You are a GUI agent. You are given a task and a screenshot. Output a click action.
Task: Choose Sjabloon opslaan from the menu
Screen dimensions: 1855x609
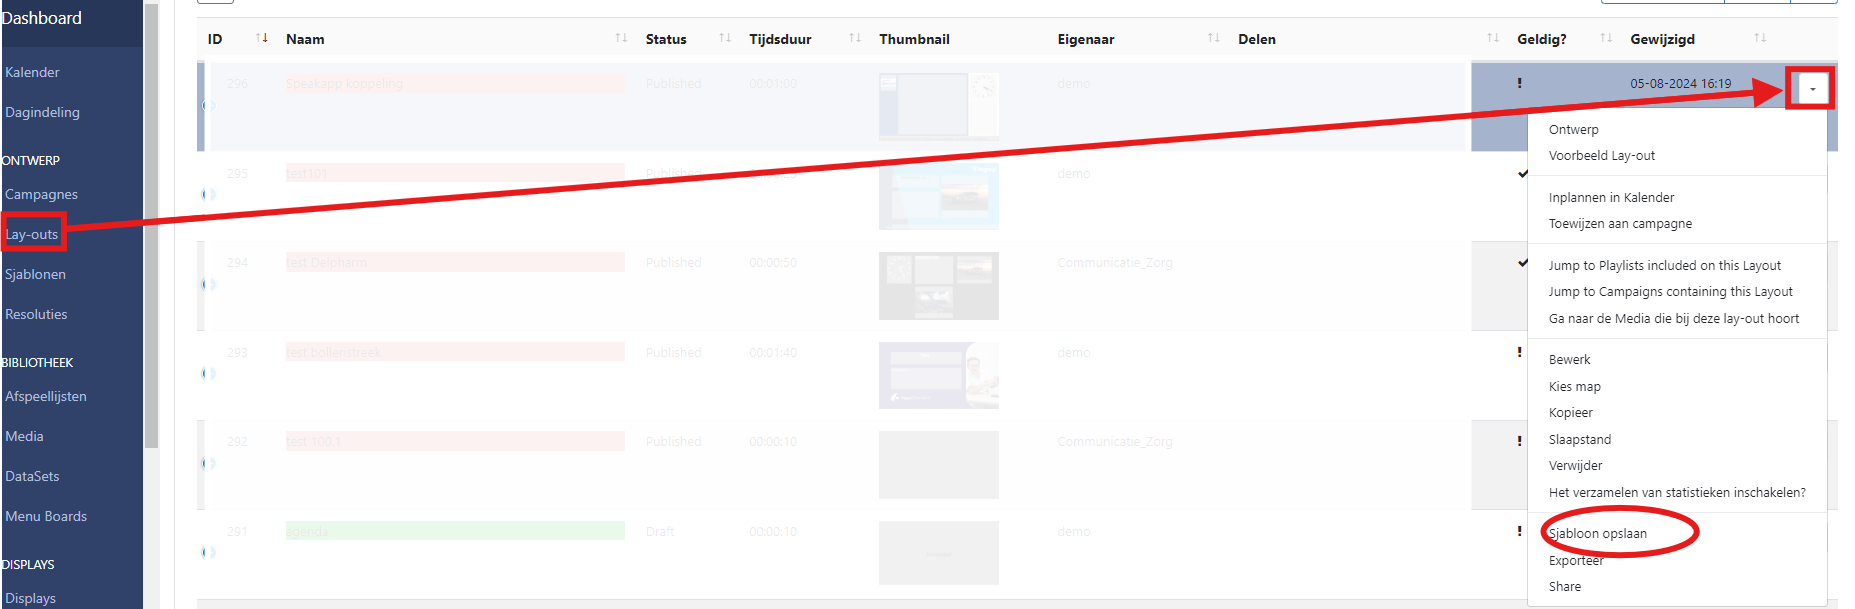(x=1597, y=533)
